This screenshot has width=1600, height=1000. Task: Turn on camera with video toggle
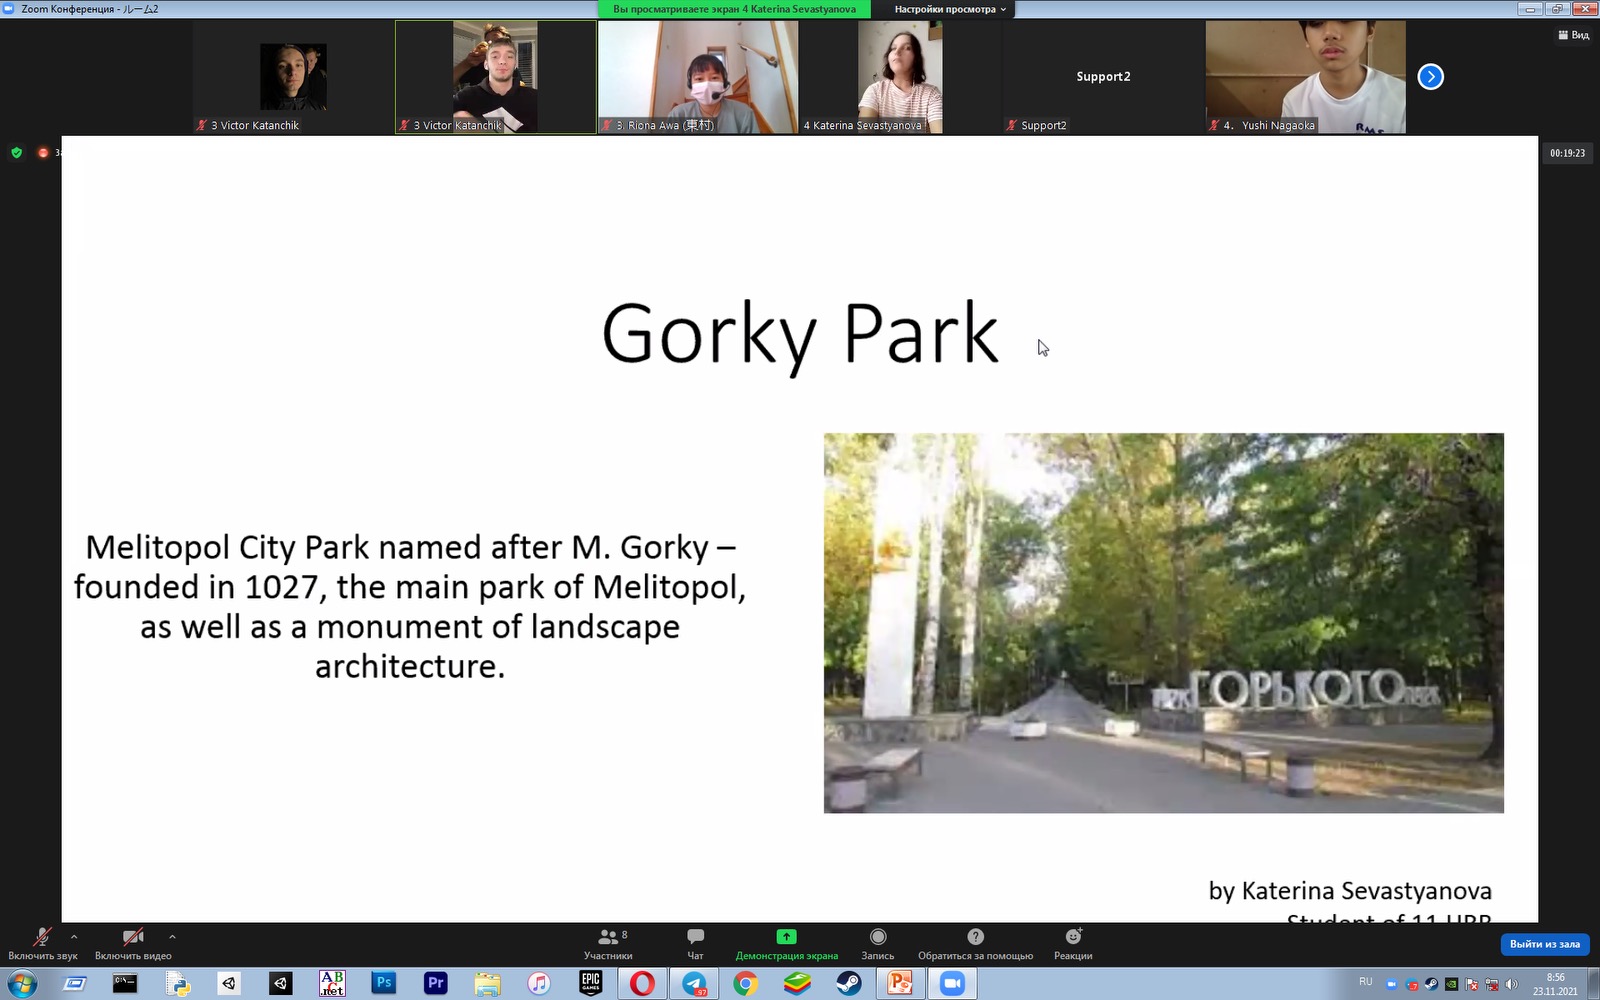point(132,938)
